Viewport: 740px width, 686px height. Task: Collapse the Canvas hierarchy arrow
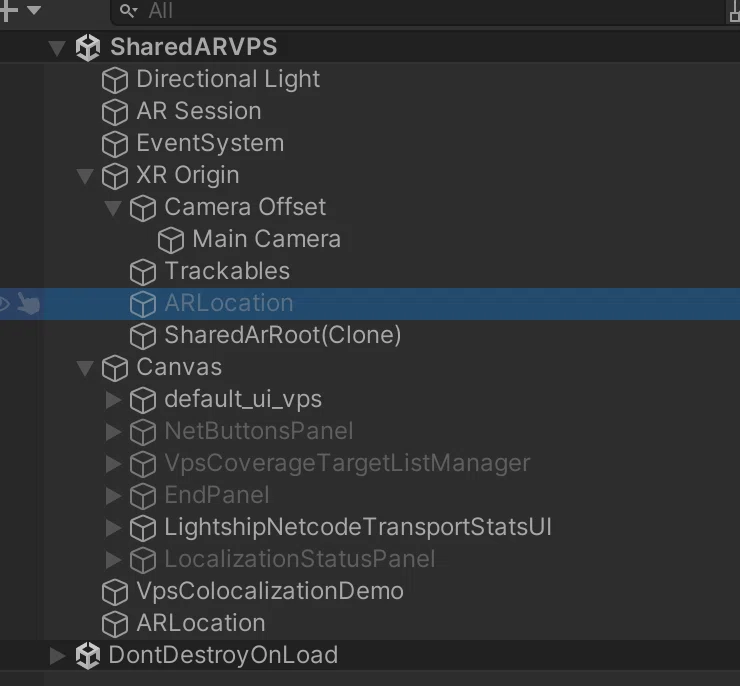pyautogui.click(x=85, y=368)
